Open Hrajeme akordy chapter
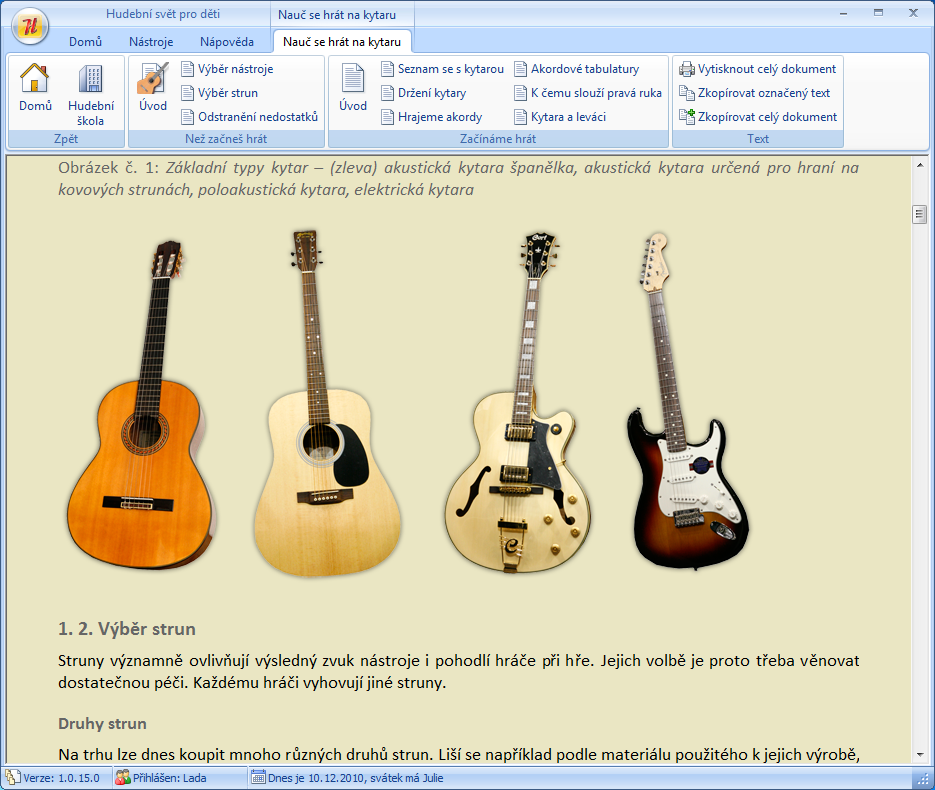935x790 pixels. 432,117
